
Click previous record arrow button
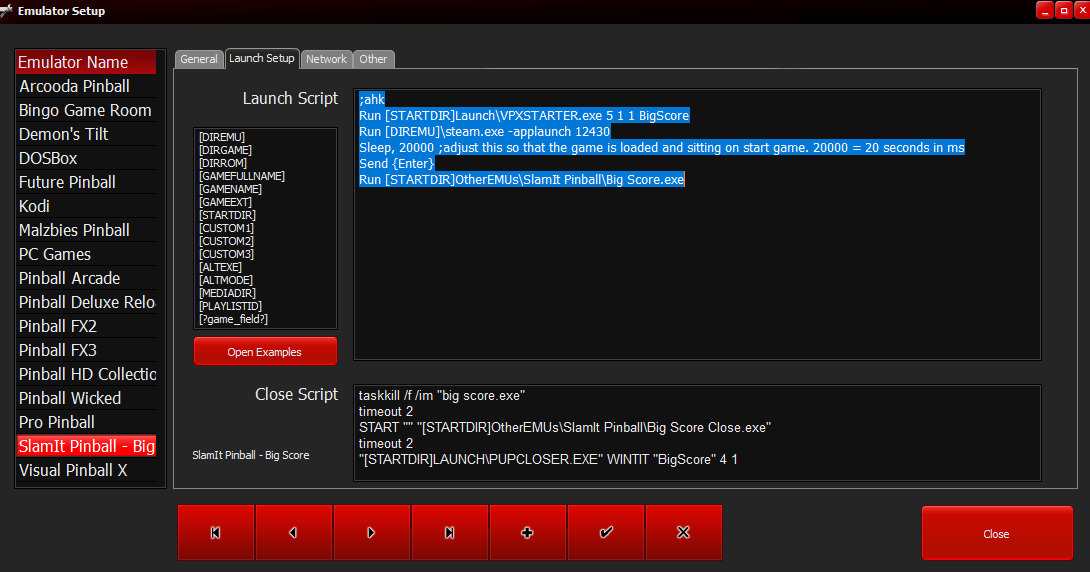[294, 533]
